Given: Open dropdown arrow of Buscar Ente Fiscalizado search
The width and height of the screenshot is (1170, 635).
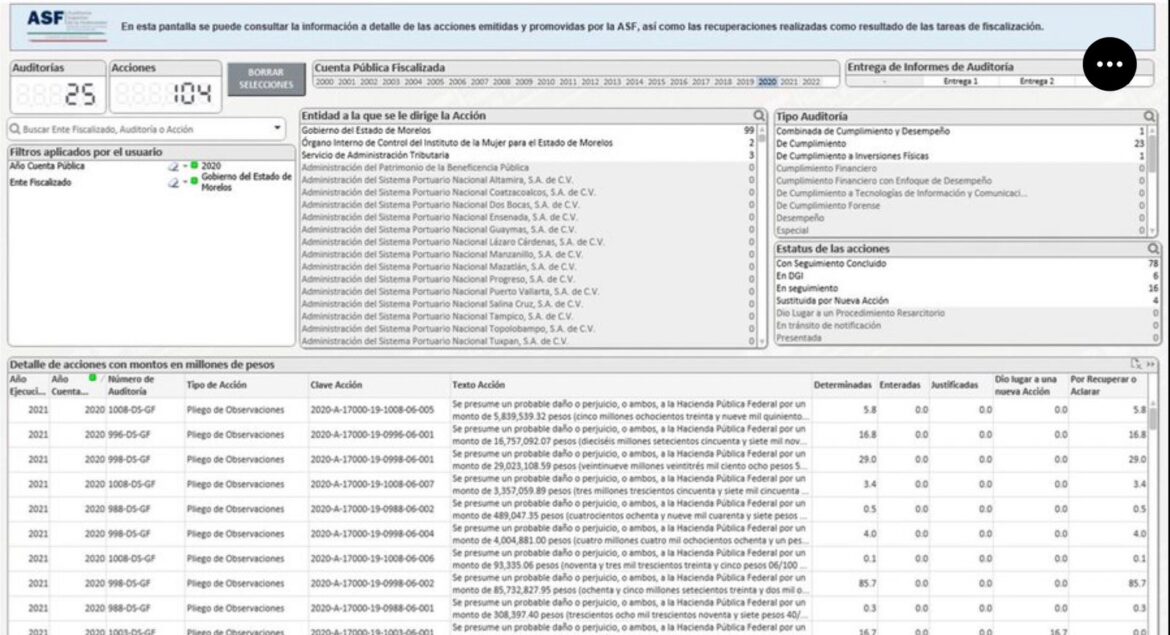Looking at the screenshot, I should (277, 129).
